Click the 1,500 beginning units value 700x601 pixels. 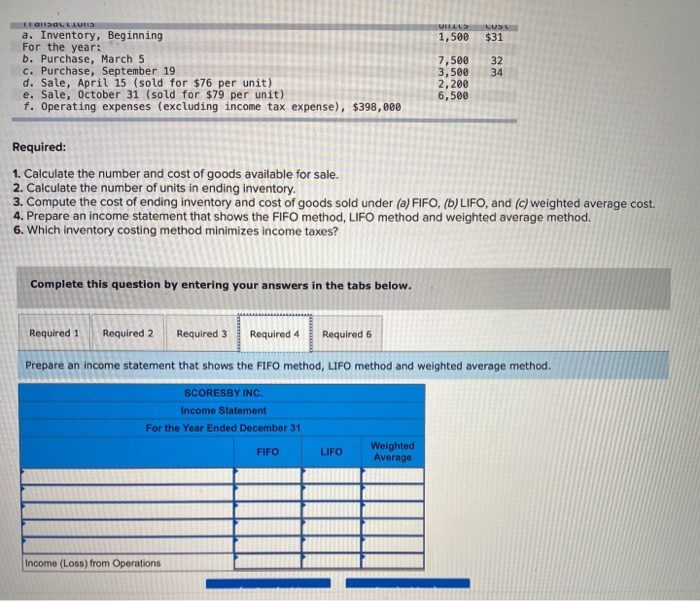coord(453,37)
